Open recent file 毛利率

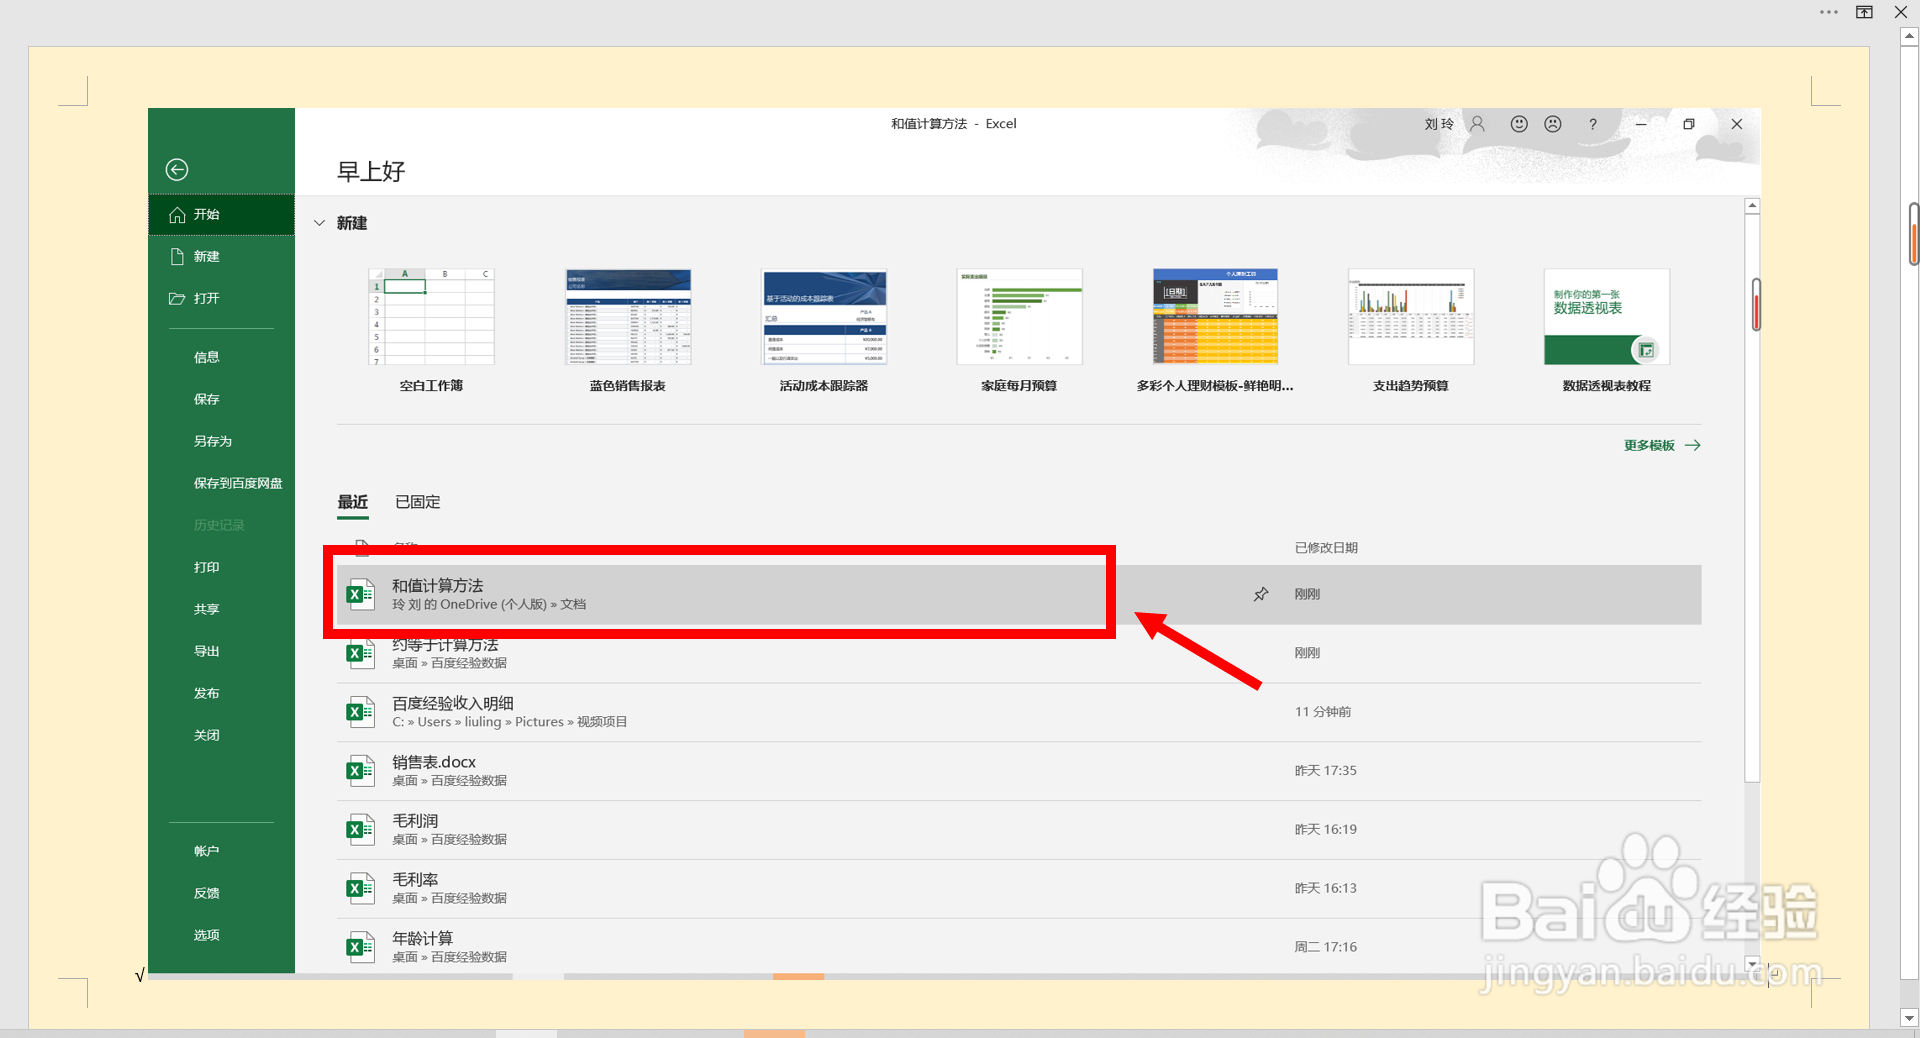[x=1019, y=888]
